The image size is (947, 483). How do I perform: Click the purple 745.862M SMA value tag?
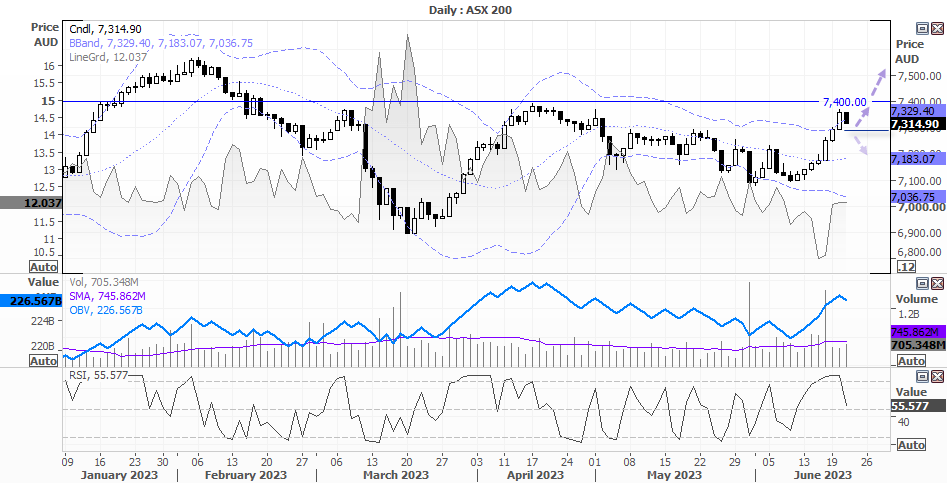click(918, 332)
